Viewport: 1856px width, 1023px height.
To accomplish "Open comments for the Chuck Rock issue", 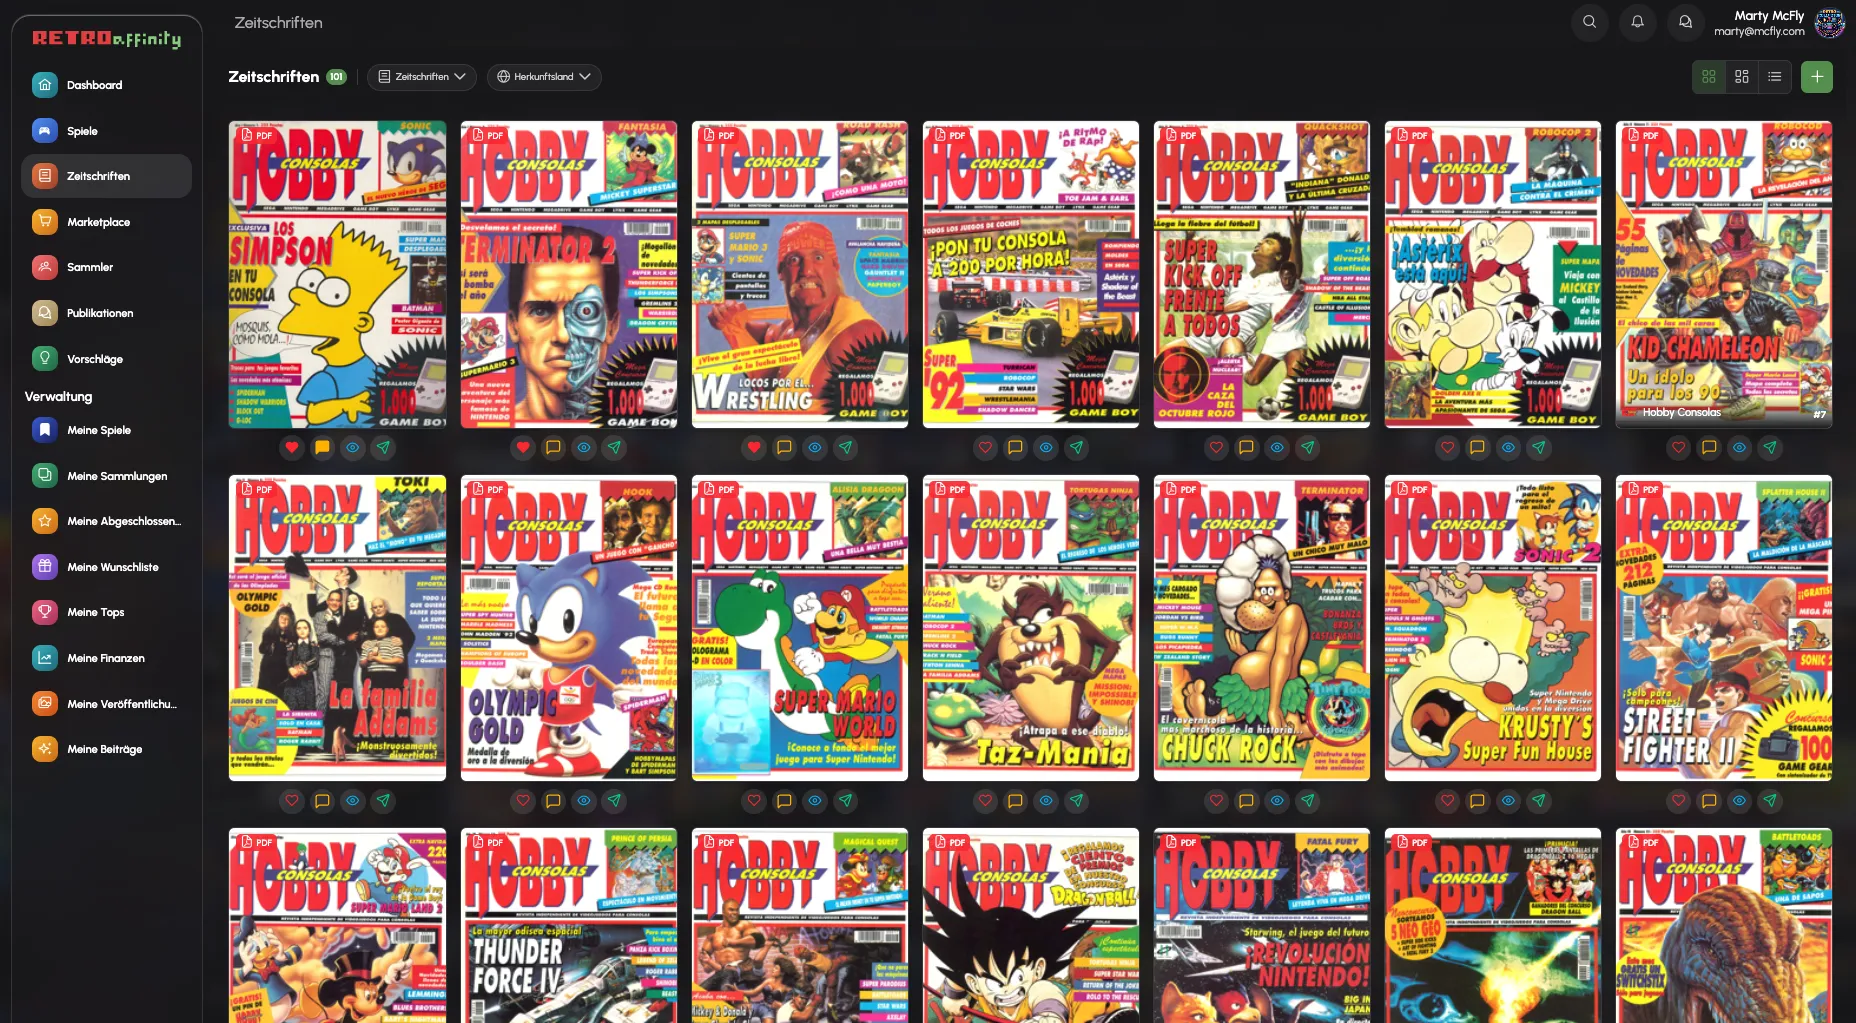I will point(1246,800).
